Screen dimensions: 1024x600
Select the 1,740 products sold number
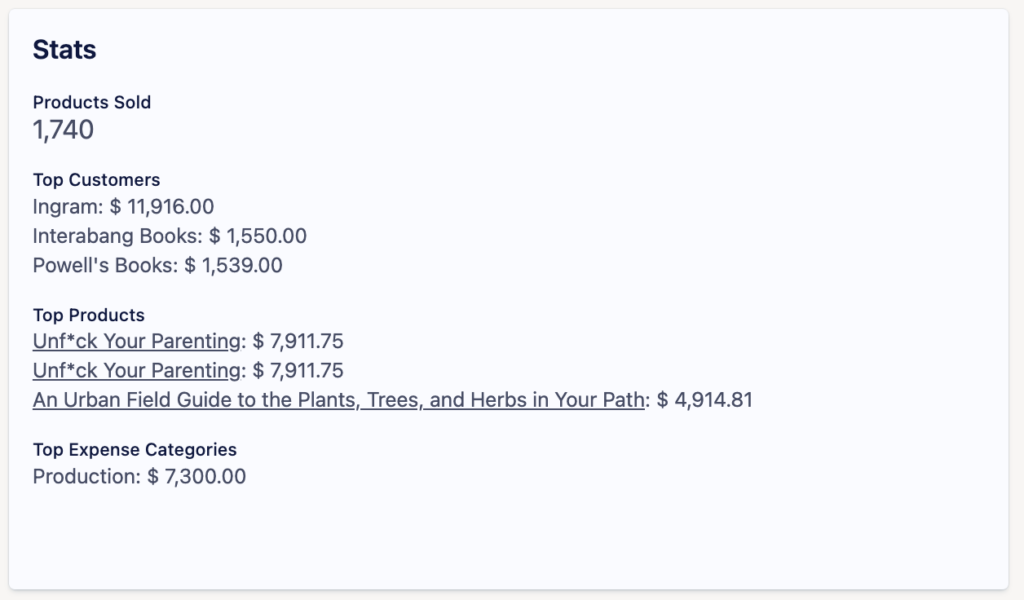[63, 130]
